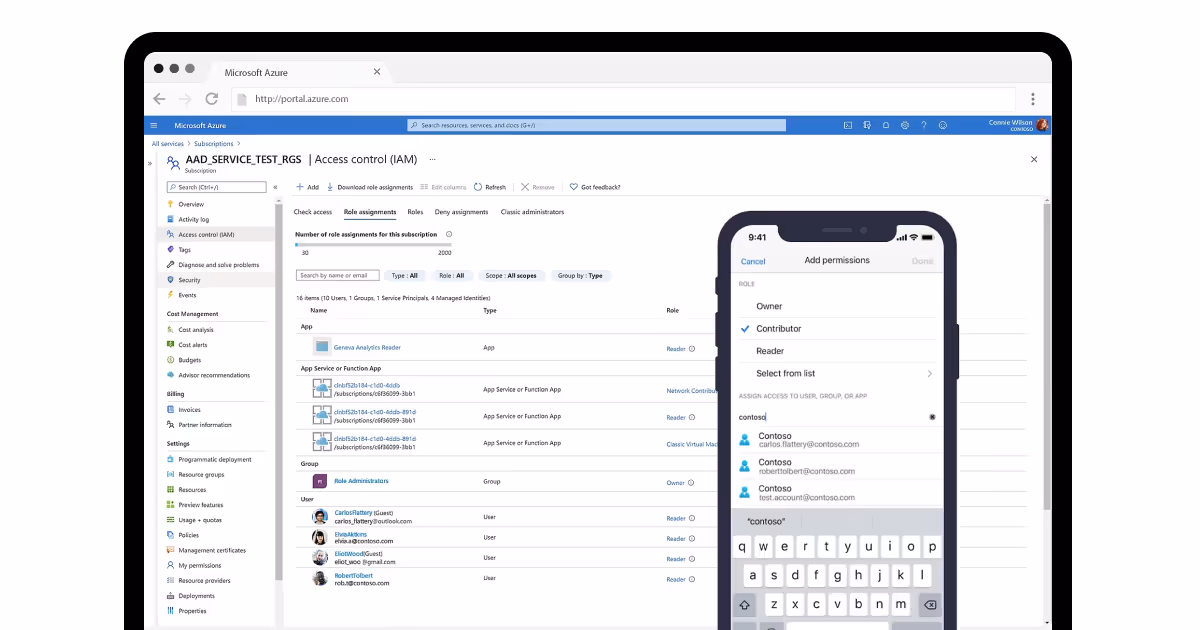Switch to the Classic administrators tab
Screen dimensions: 1200x630
point(532,212)
